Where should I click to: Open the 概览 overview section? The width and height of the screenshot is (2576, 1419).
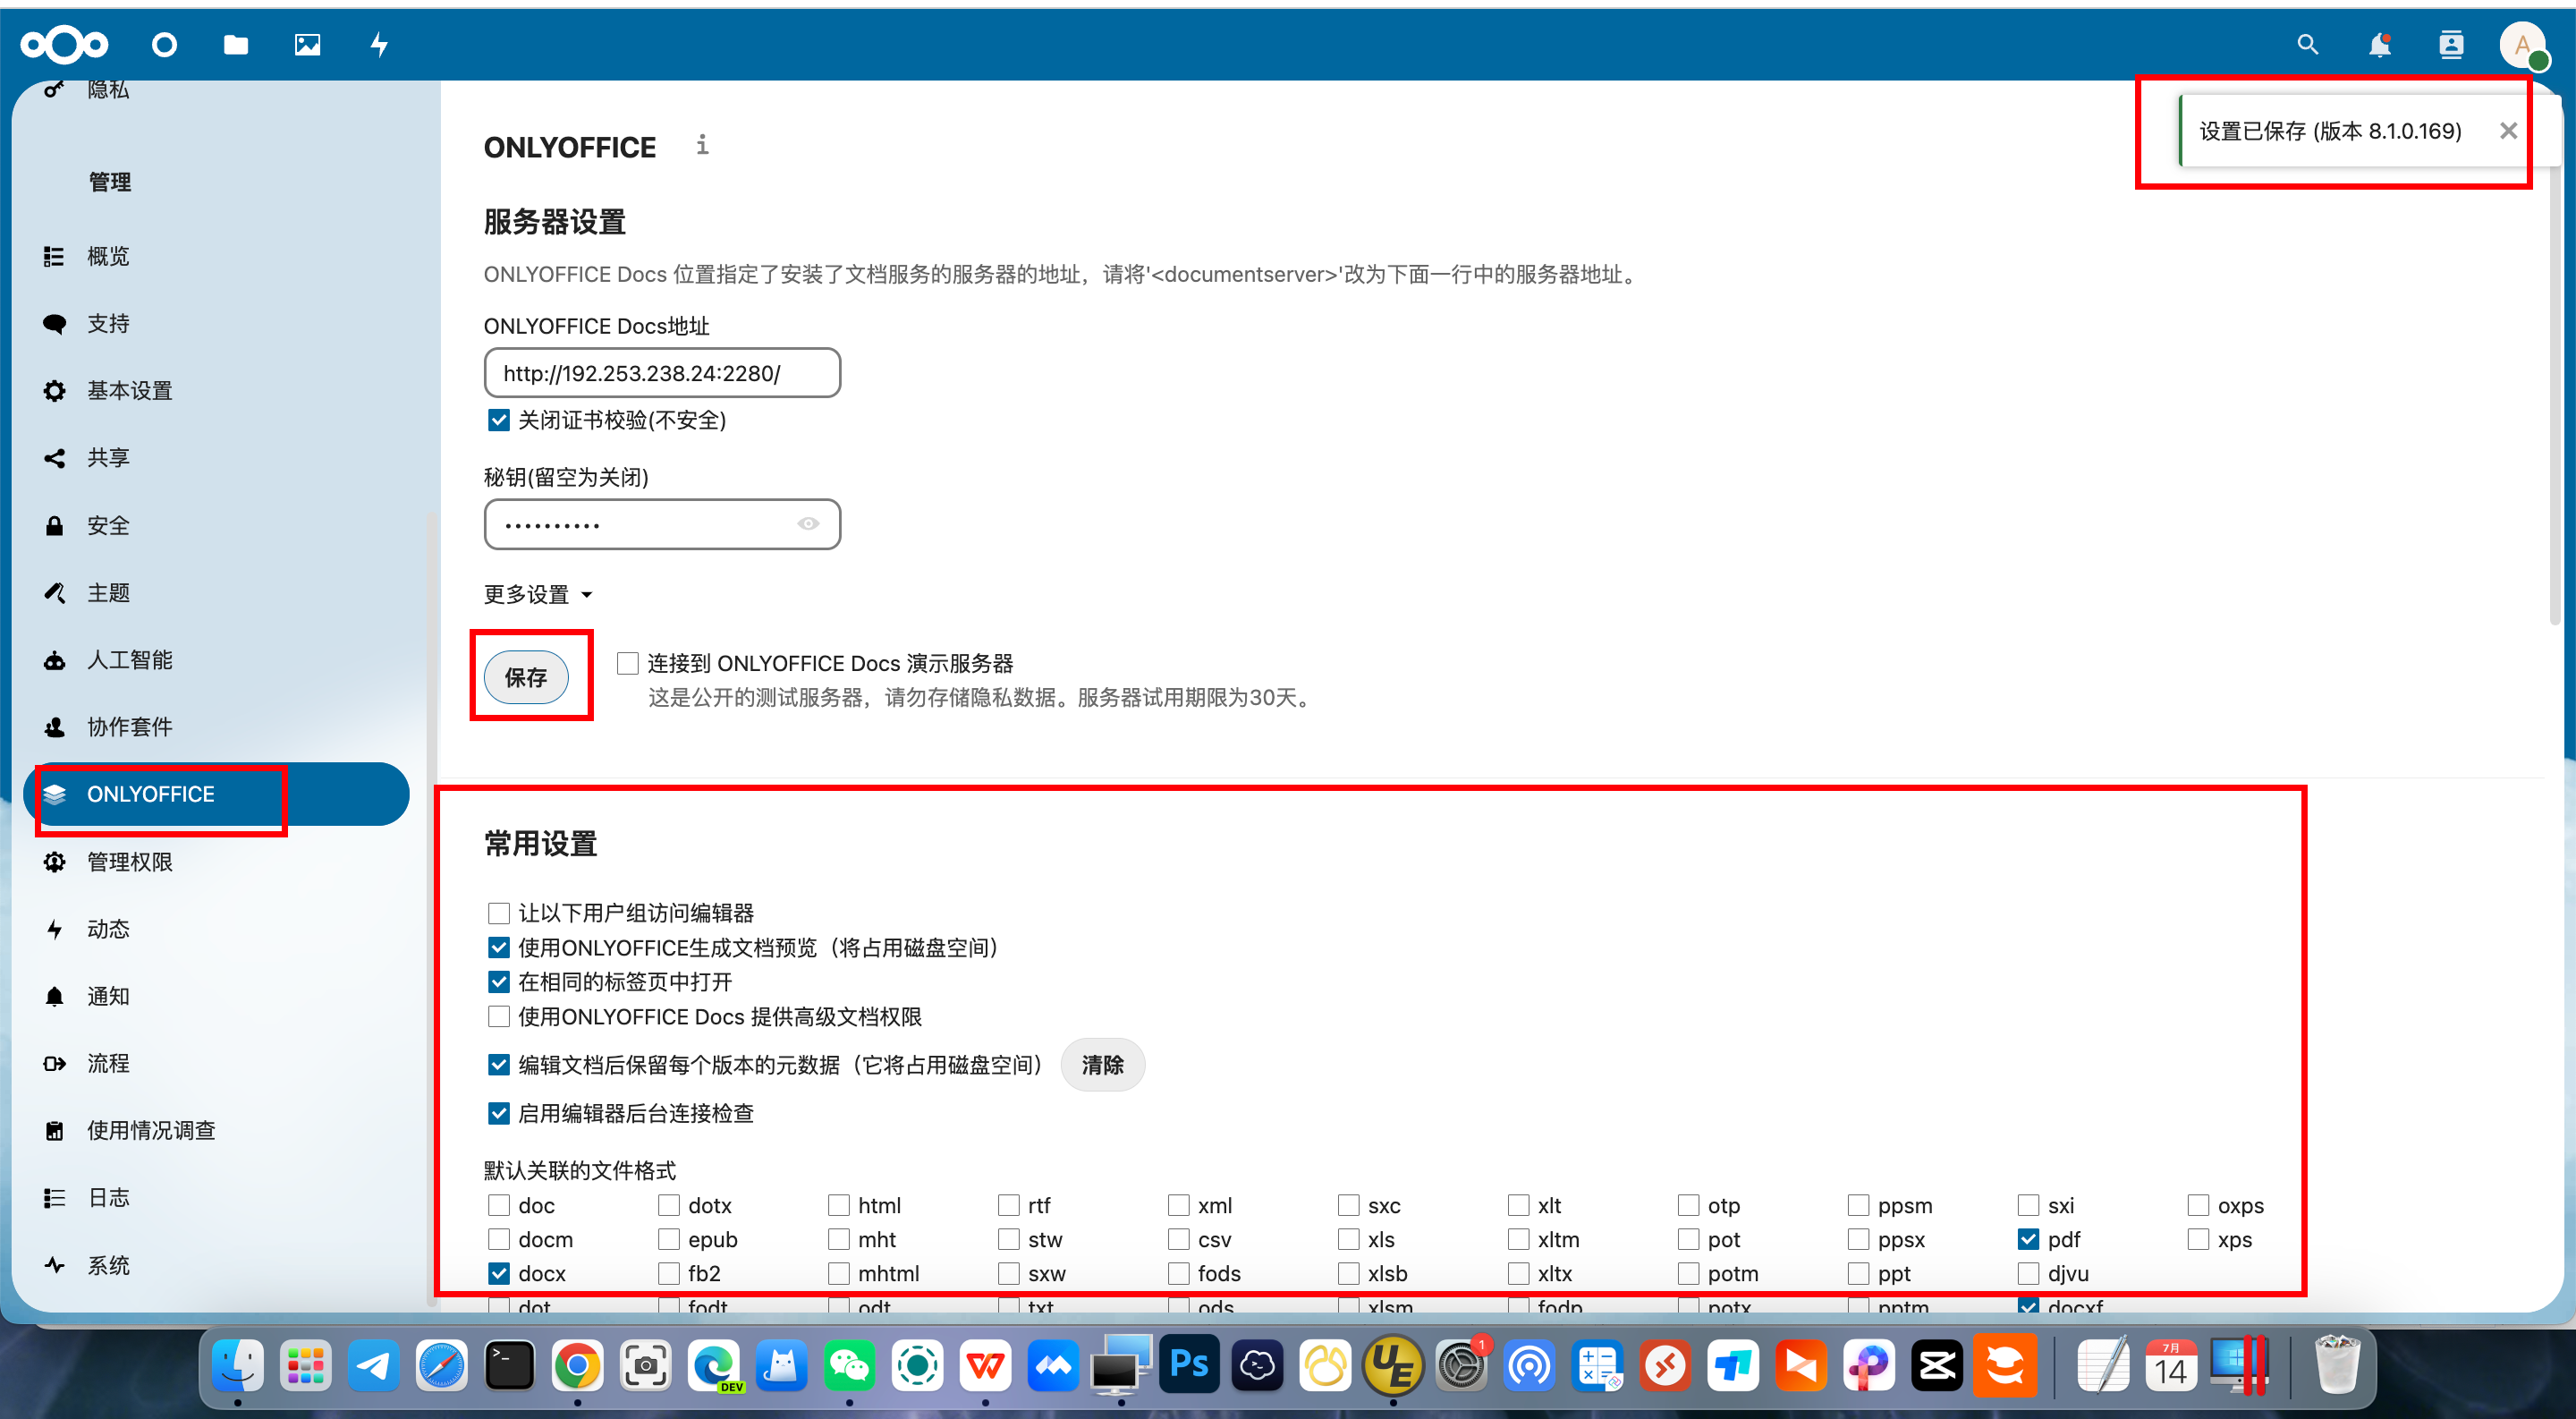216,256
